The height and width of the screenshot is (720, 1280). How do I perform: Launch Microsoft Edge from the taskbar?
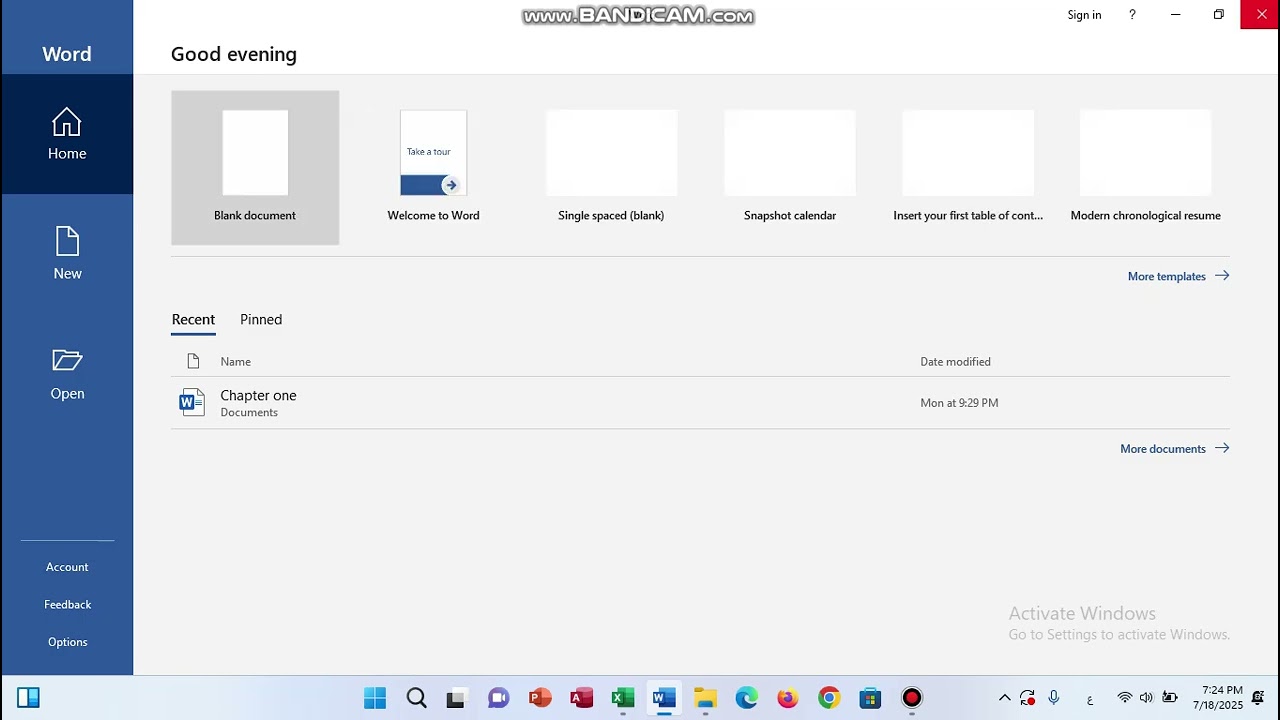(747, 698)
